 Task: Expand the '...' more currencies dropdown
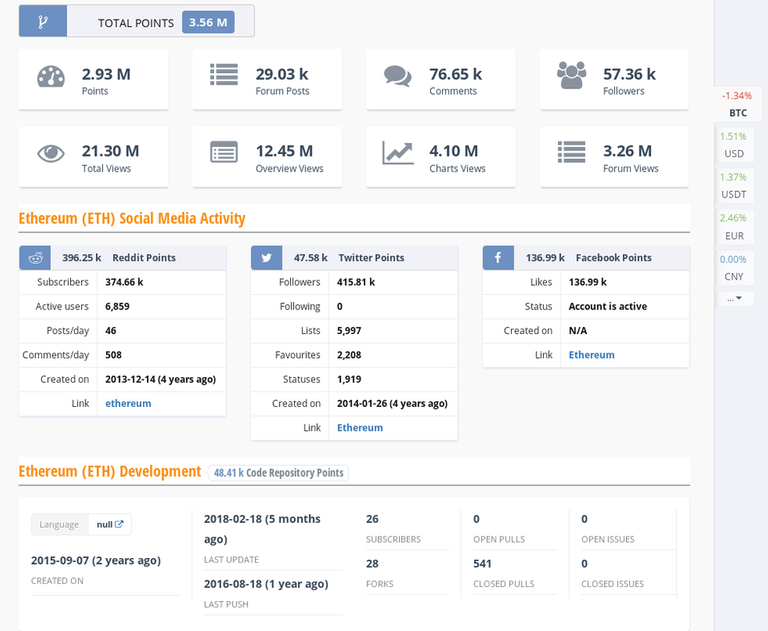(735, 298)
